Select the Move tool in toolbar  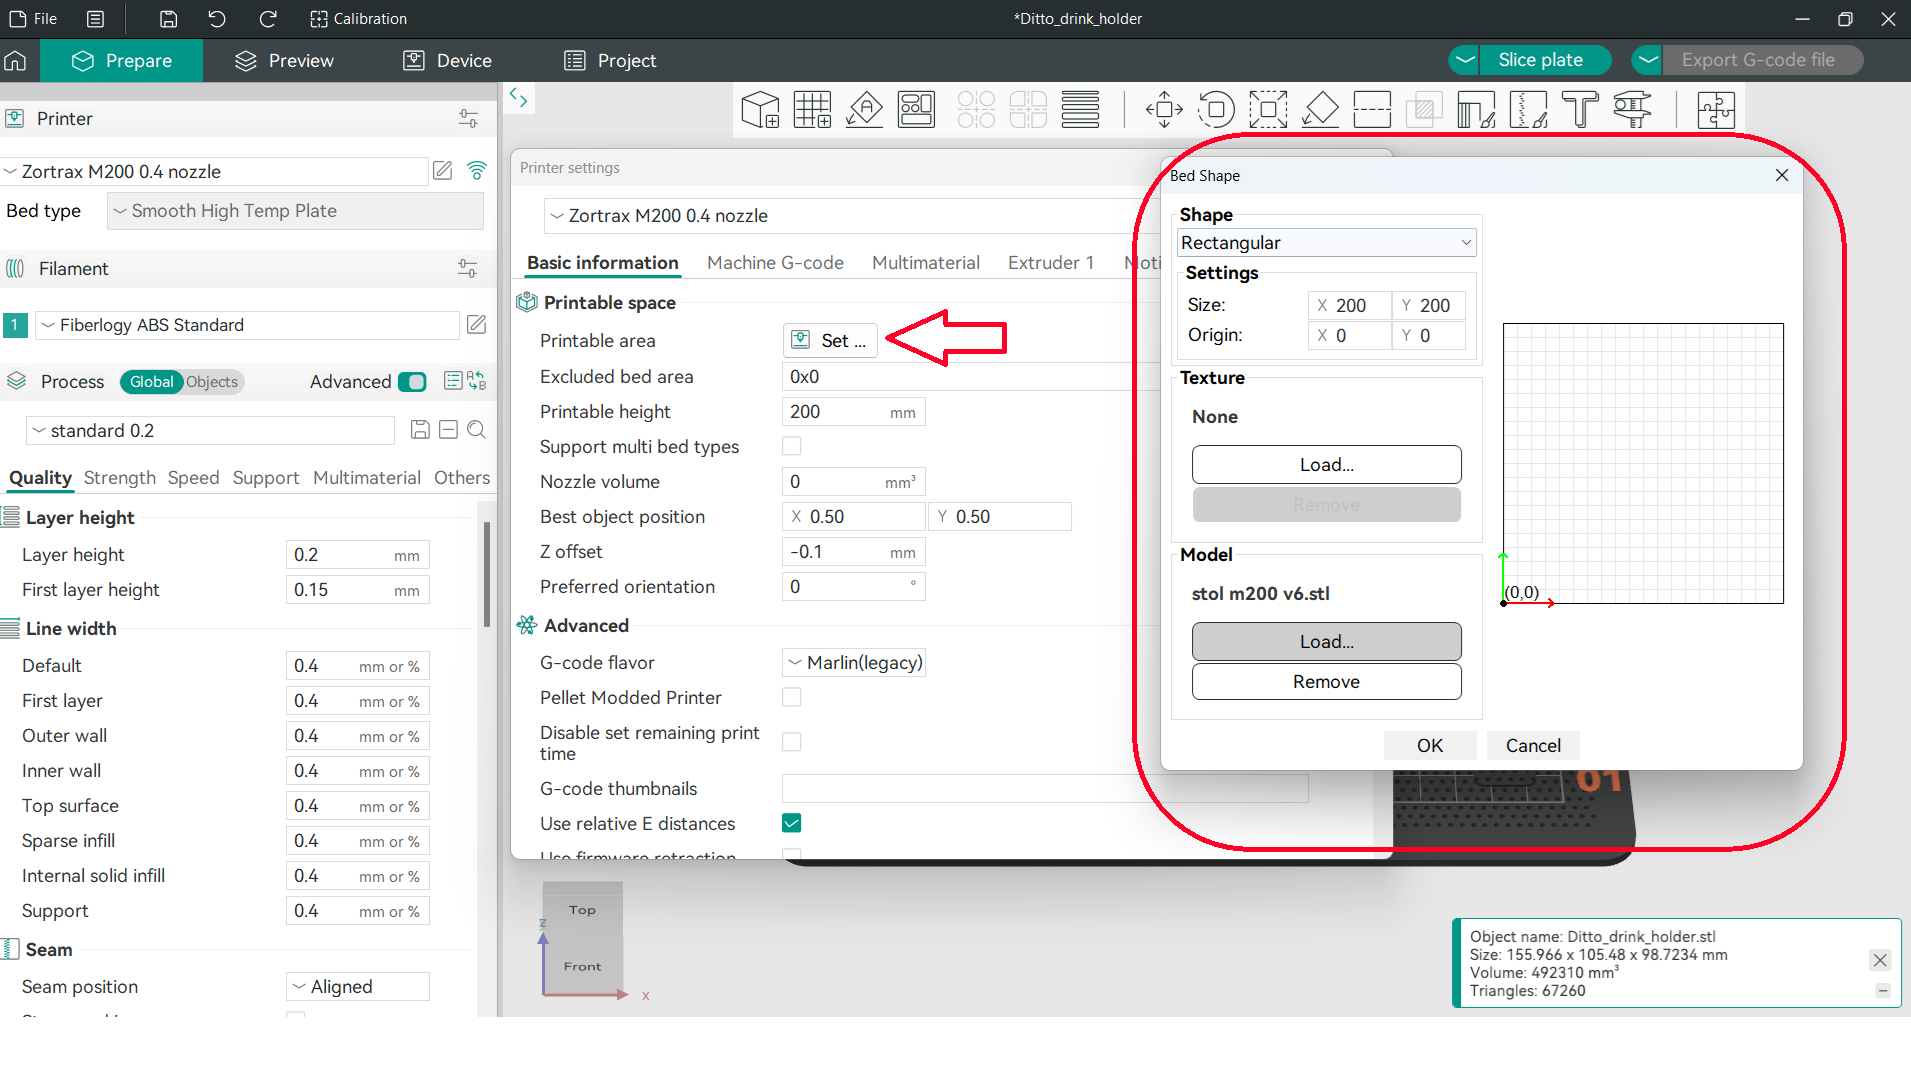(x=1164, y=109)
